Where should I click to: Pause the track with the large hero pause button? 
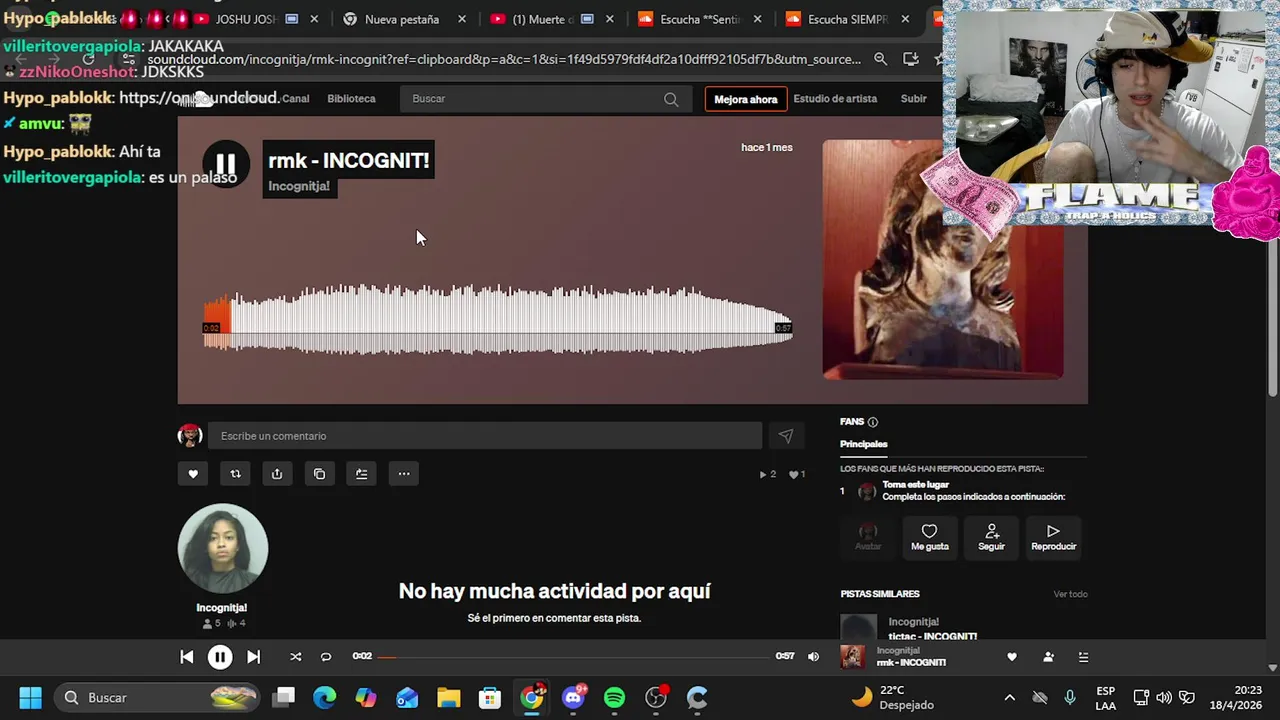pos(226,164)
